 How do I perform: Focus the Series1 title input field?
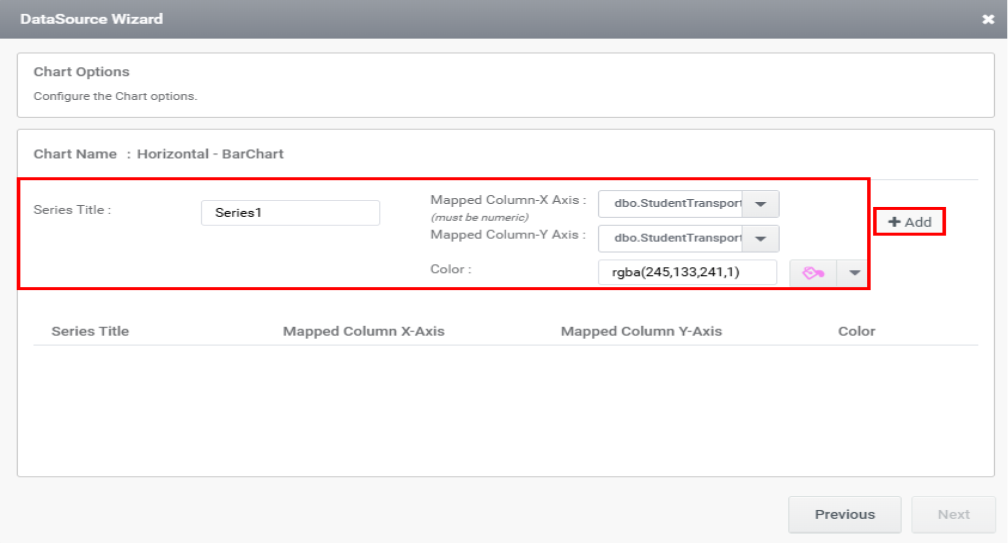pos(290,213)
